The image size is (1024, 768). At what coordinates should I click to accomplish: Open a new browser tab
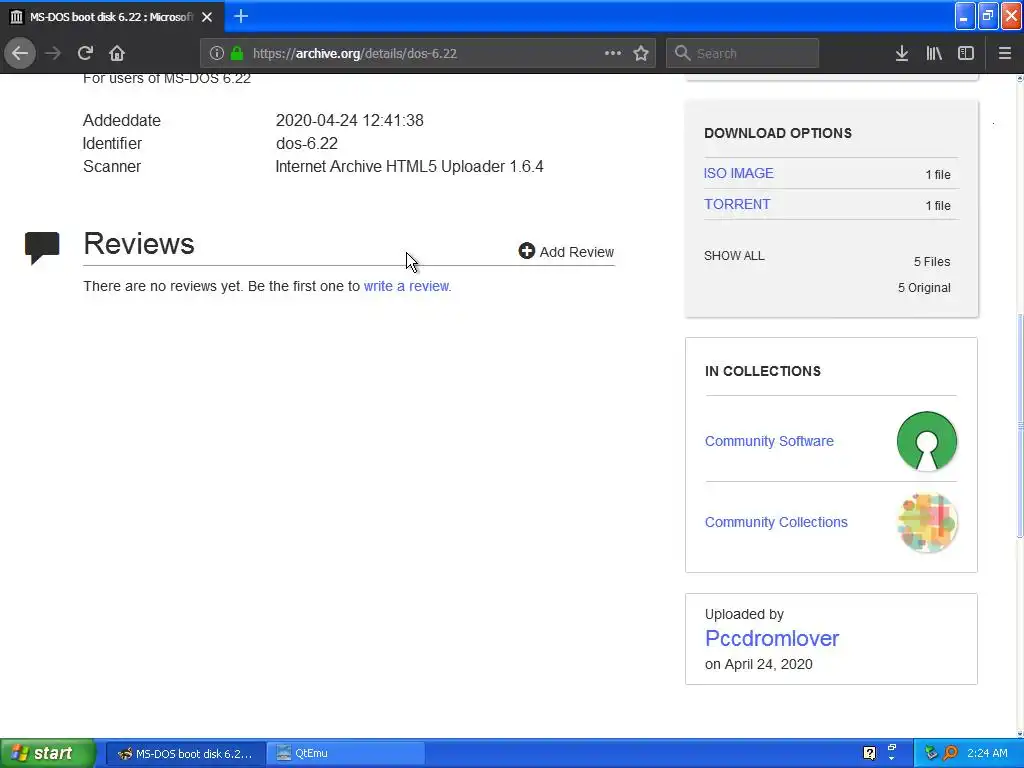coord(241,16)
